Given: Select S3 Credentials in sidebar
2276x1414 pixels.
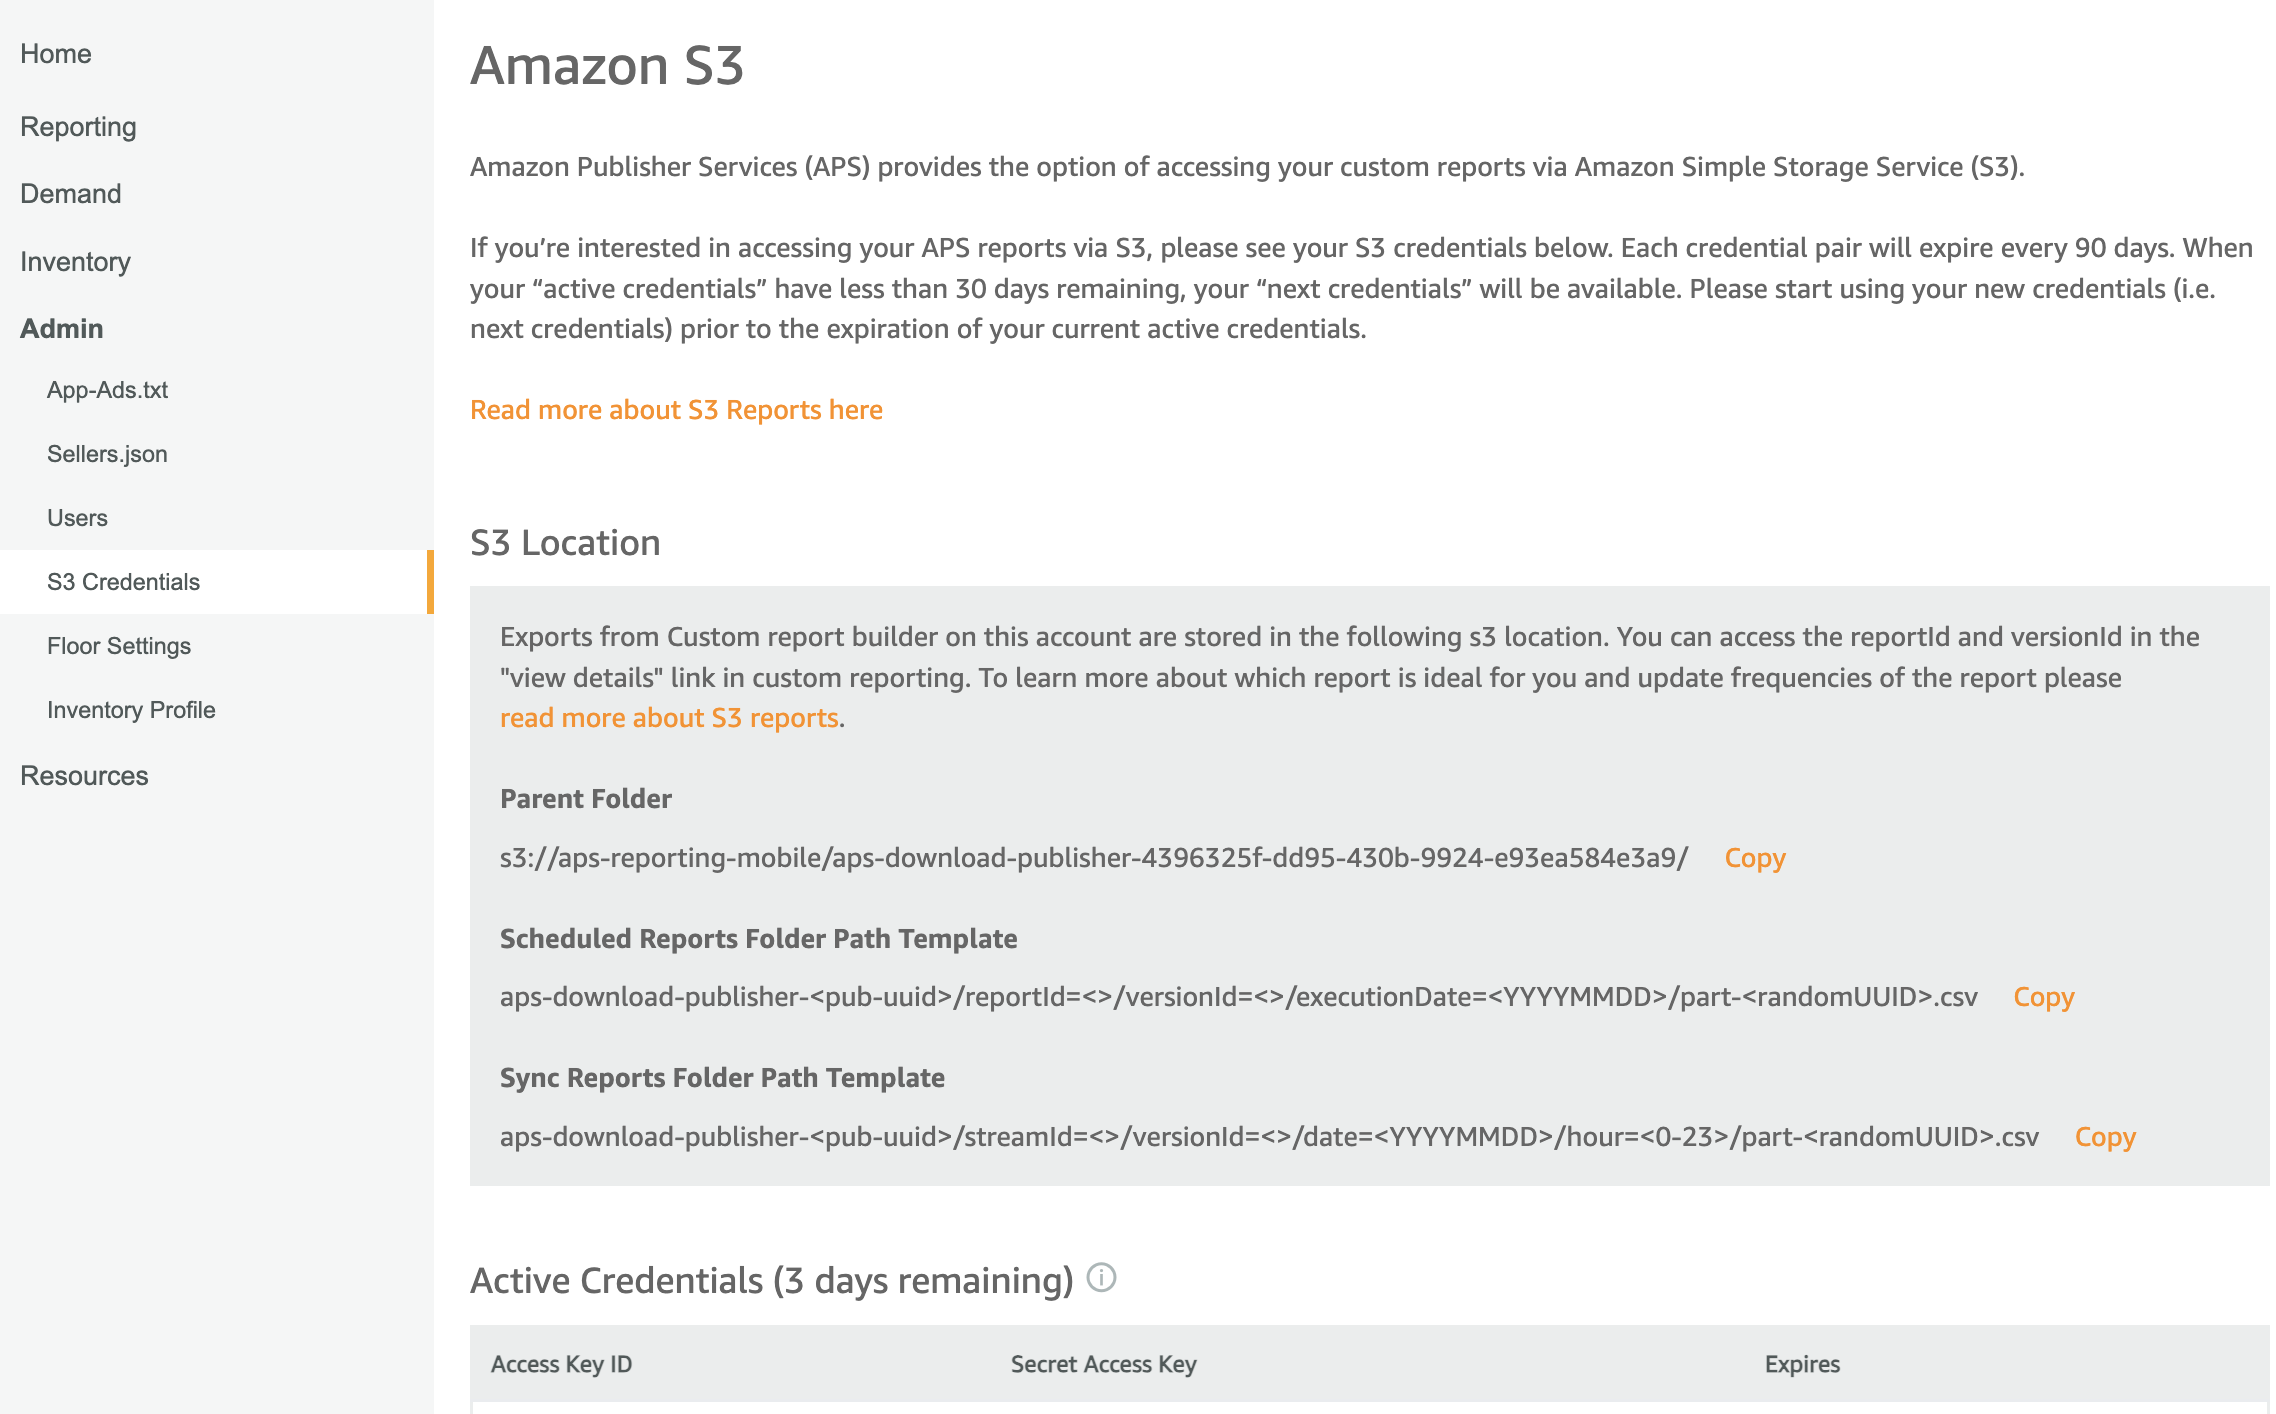Looking at the screenshot, I should point(124,582).
